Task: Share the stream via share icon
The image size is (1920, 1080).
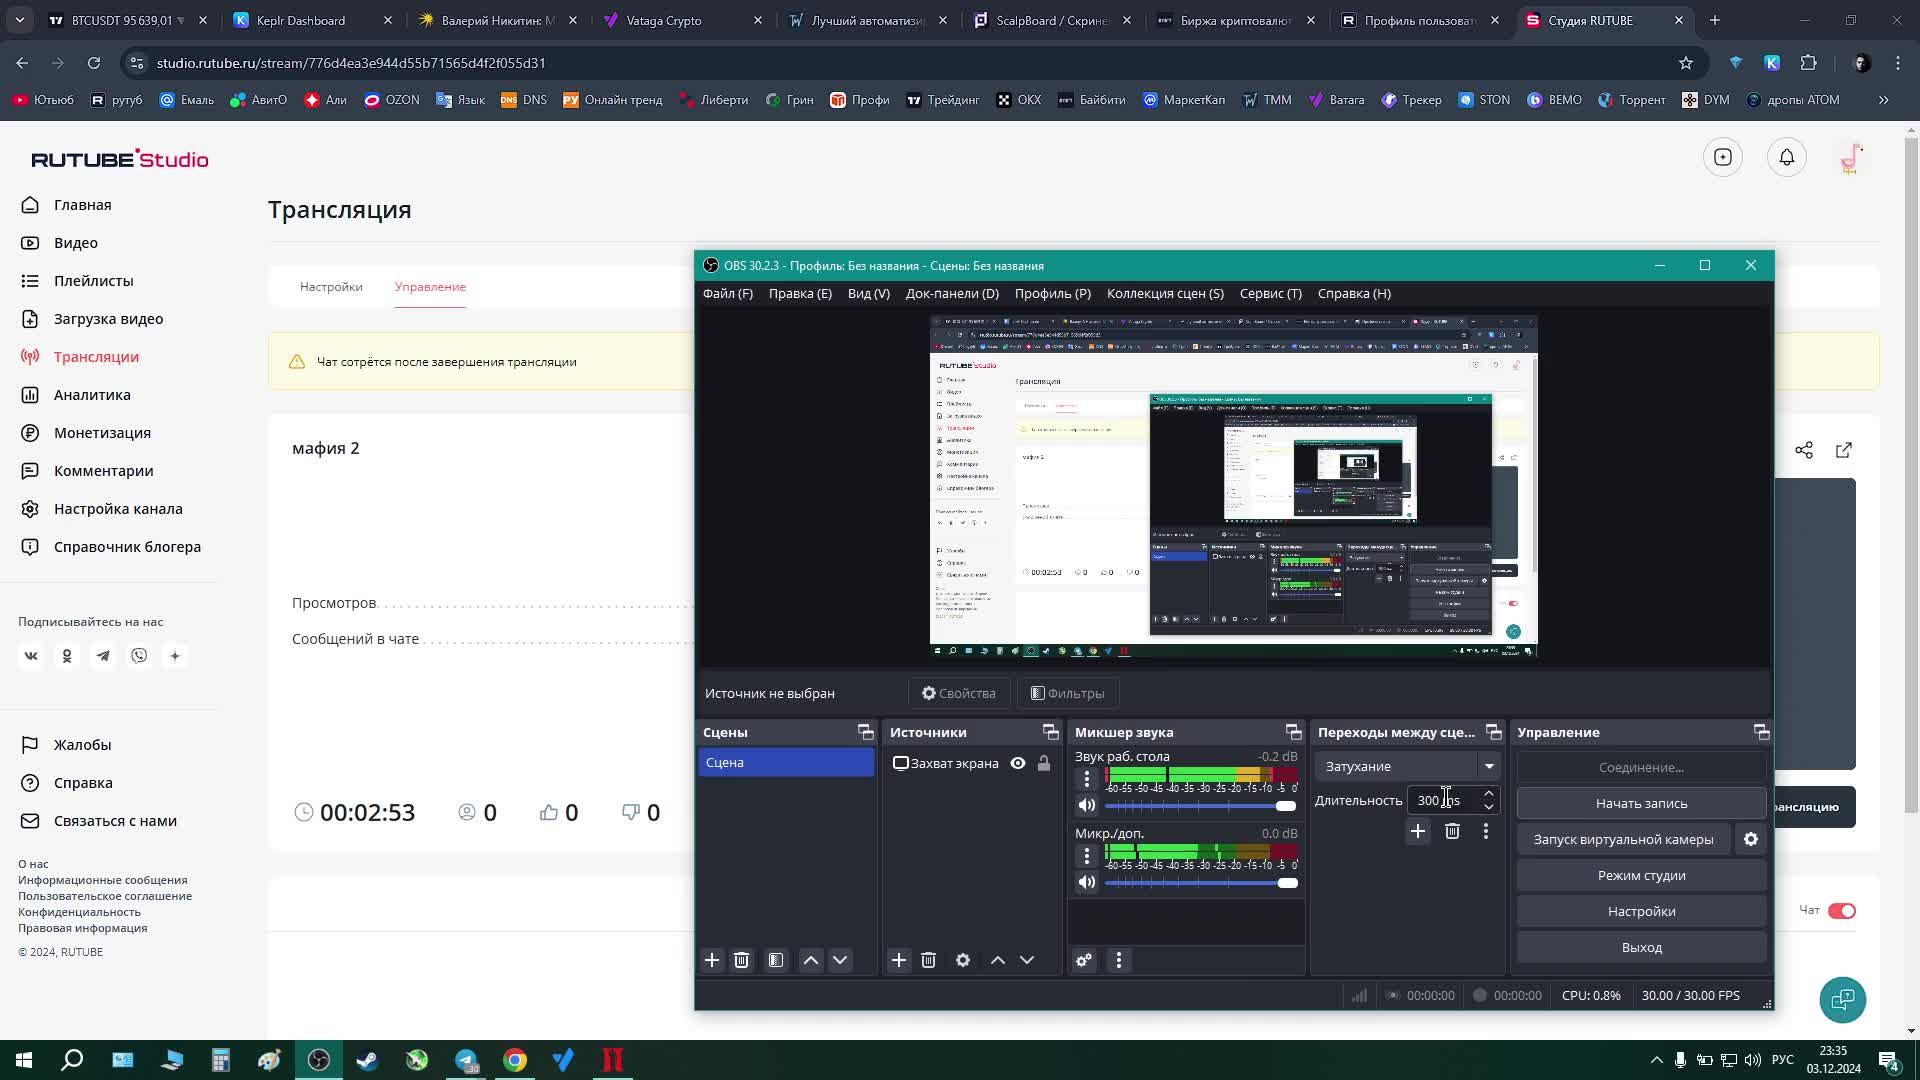Action: (1804, 450)
